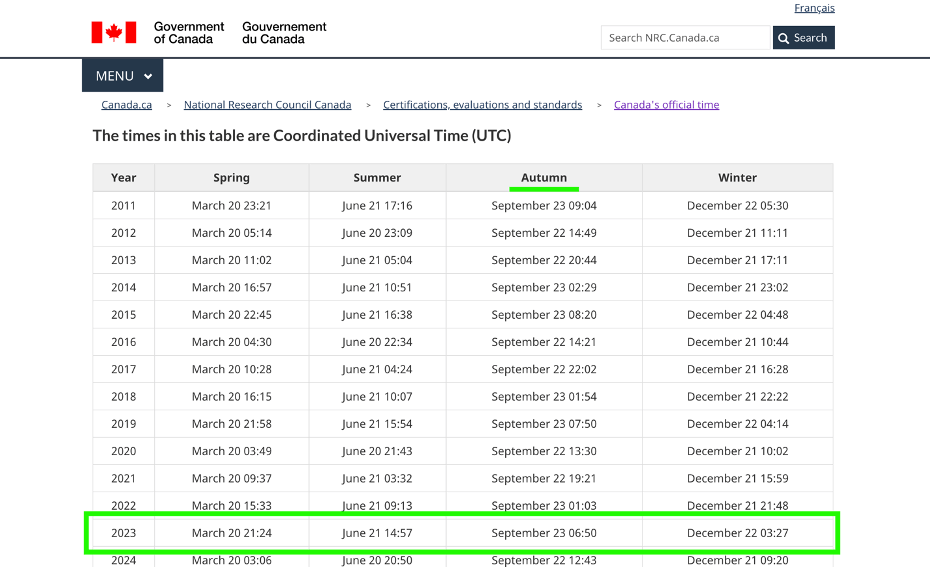Open Canada's official time breadcrumb
The height and width of the screenshot is (567, 930).
point(666,104)
